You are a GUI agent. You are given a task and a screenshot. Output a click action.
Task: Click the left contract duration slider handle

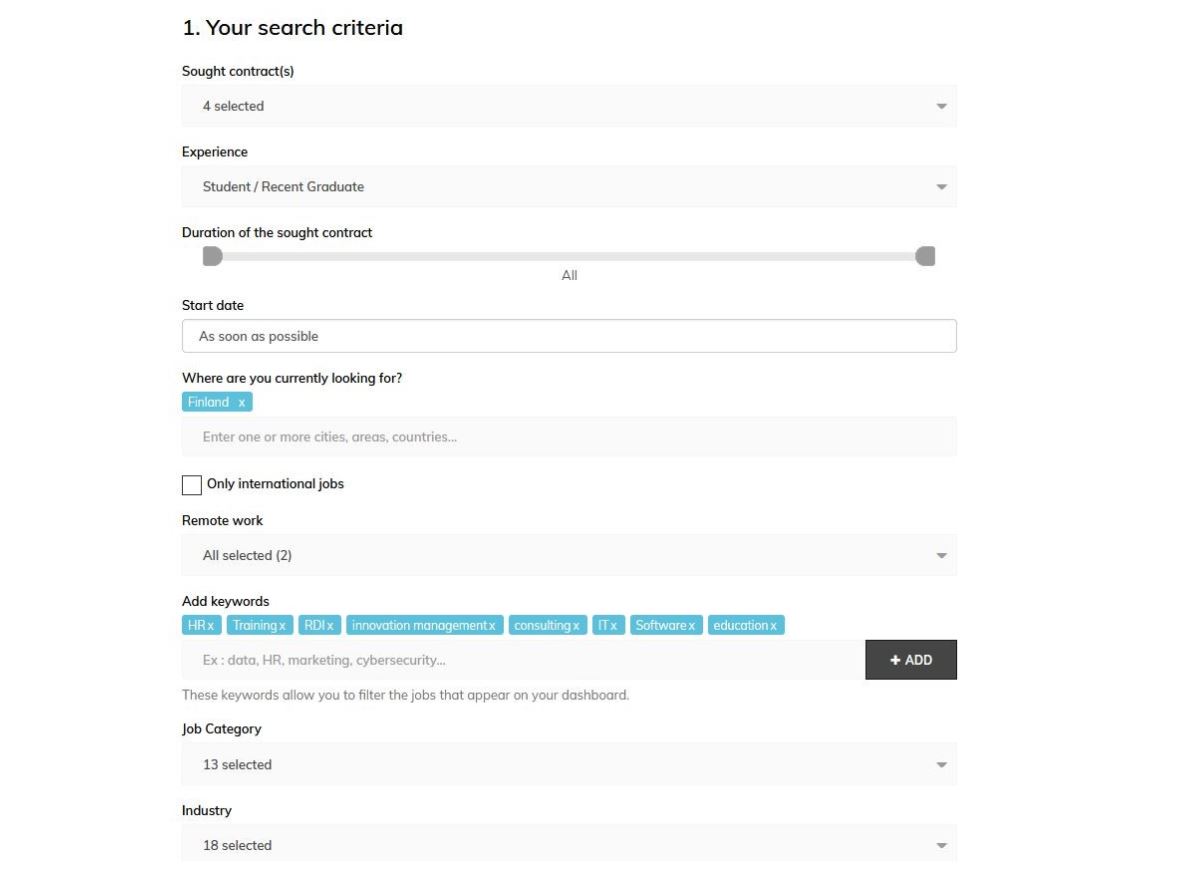(212, 257)
